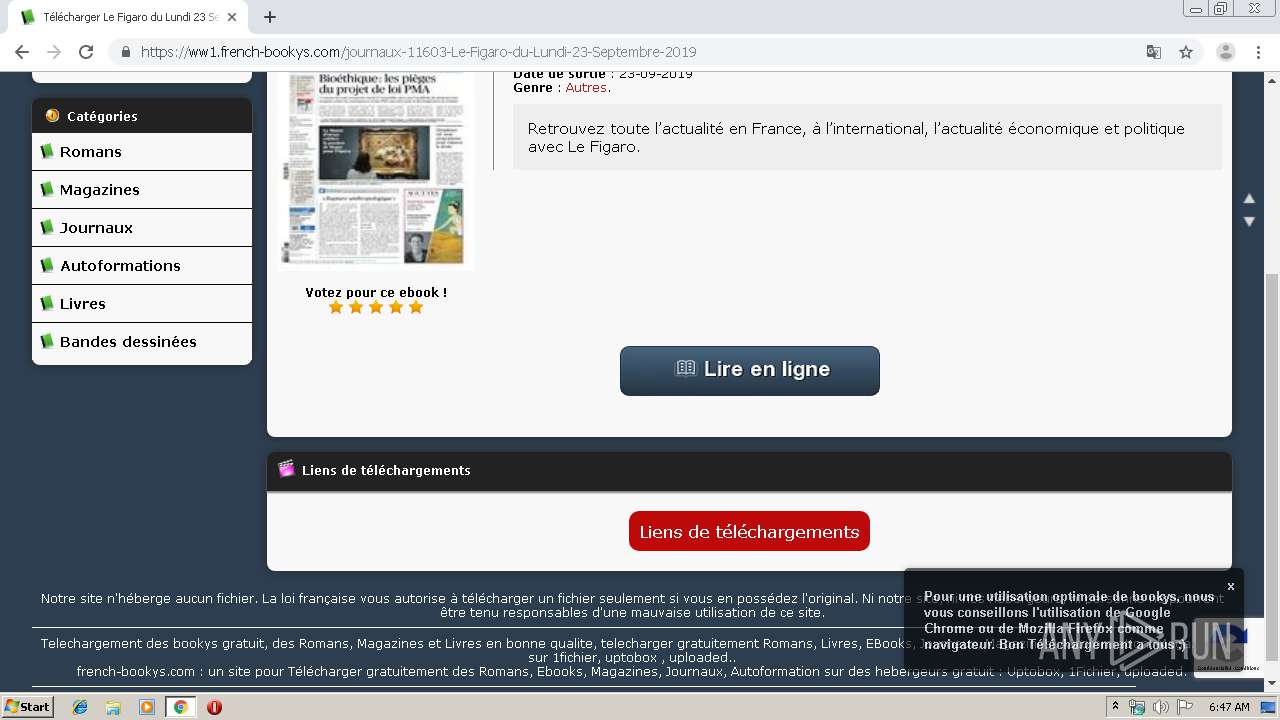Launch Internet Explorer from taskbar
This screenshot has height=720, width=1280.
point(80,707)
